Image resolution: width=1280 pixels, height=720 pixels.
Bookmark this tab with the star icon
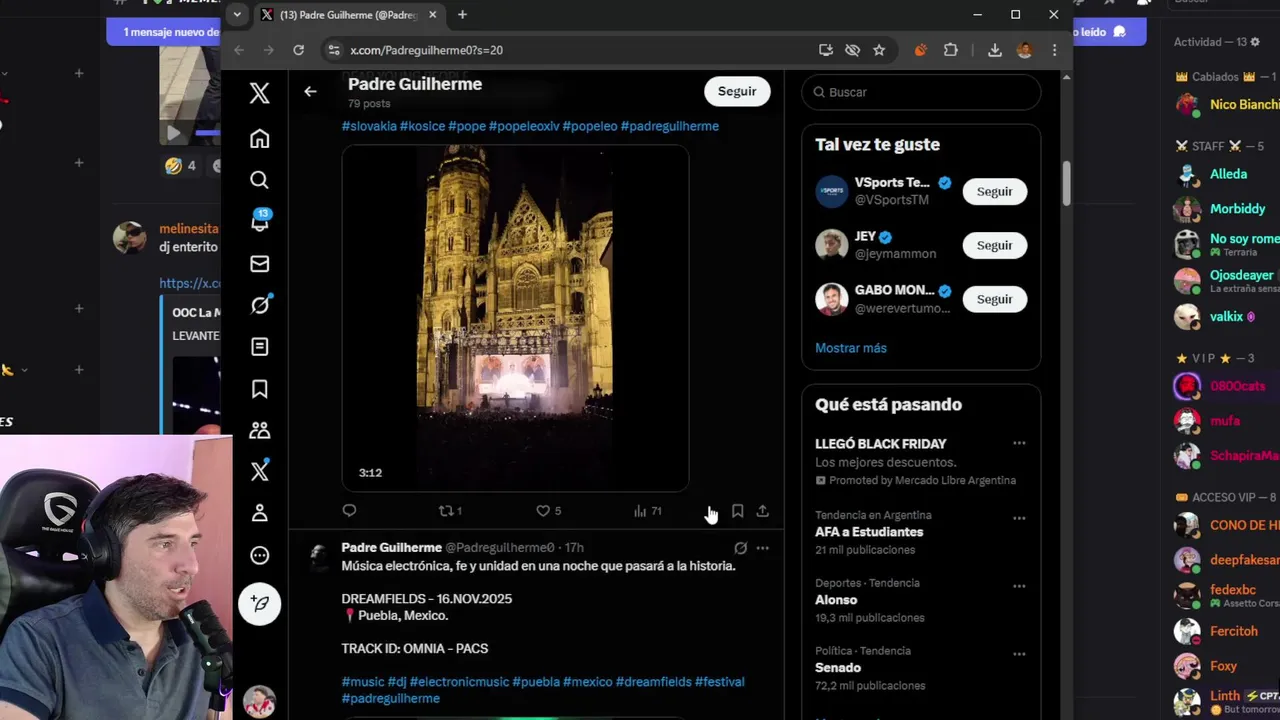879,50
